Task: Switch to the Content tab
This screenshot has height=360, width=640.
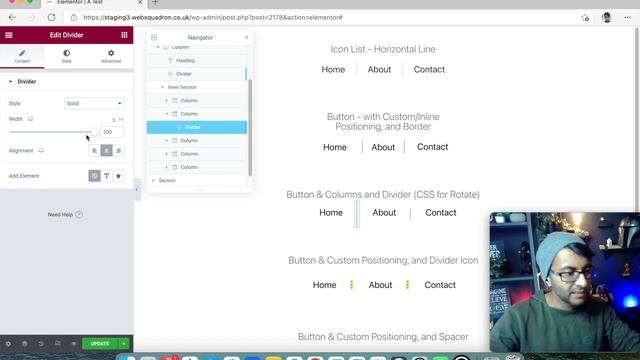Action: (22, 56)
